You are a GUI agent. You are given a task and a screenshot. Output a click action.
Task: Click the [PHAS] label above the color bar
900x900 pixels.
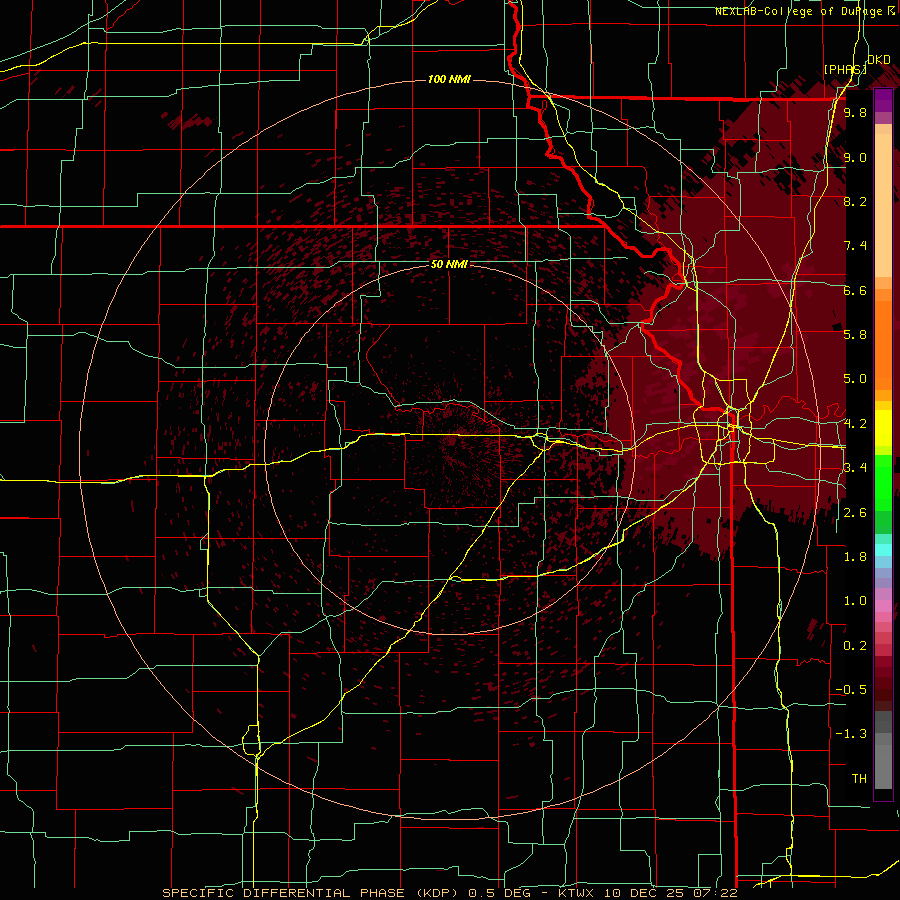[x=845, y=69]
